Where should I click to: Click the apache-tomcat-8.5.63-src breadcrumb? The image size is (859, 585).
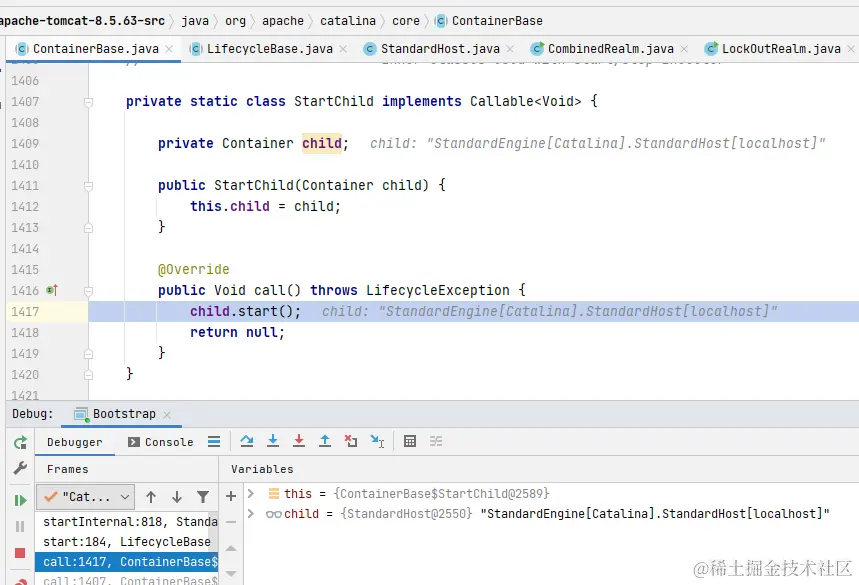click(x=82, y=21)
